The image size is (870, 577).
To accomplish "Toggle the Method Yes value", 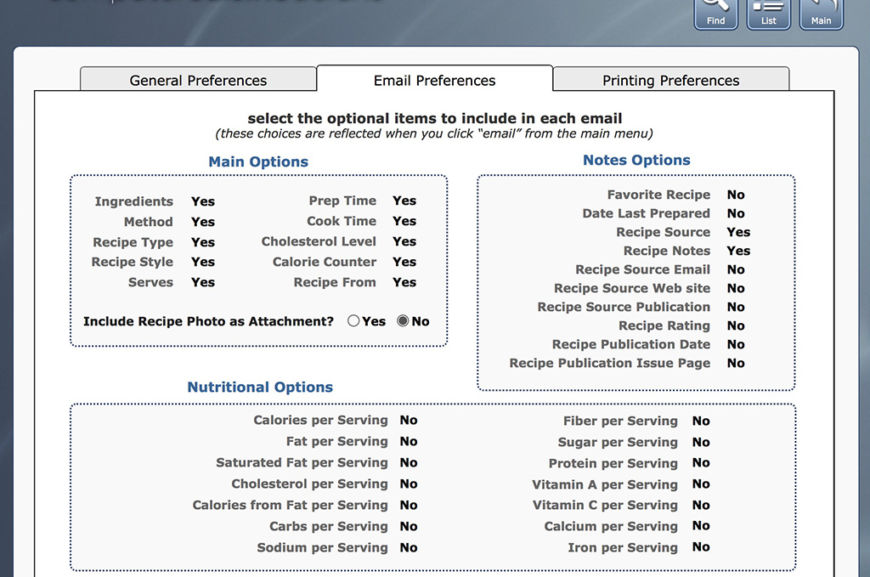I will (x=203, y=222).
